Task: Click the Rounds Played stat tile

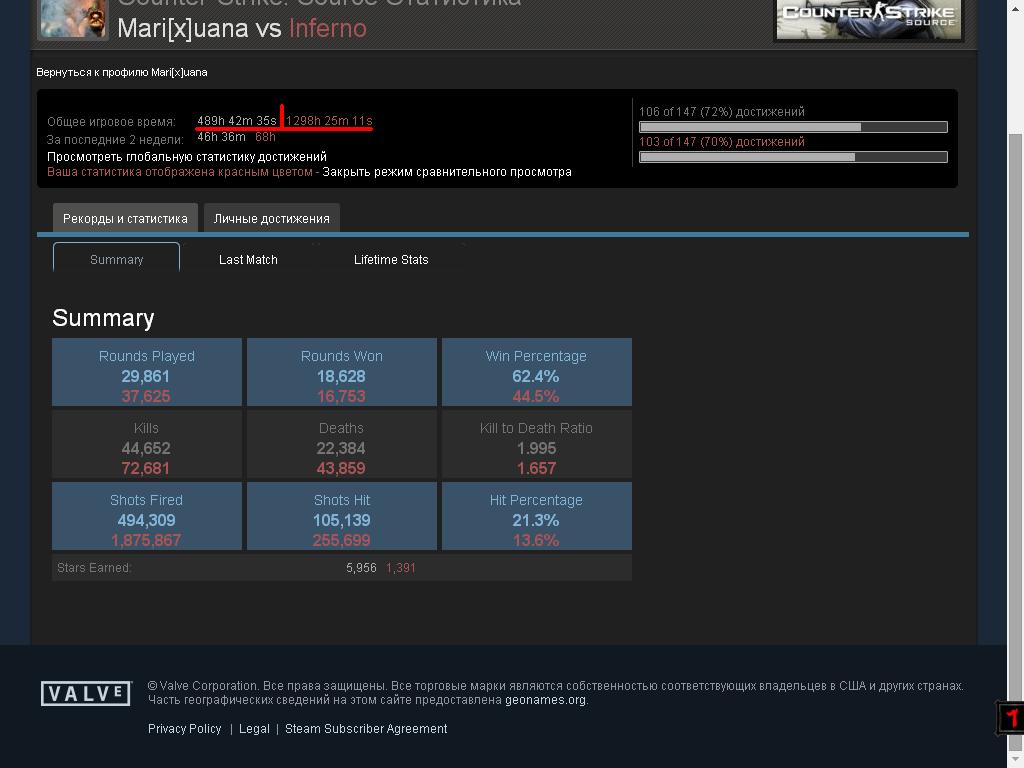Action: tap(147, 372)
